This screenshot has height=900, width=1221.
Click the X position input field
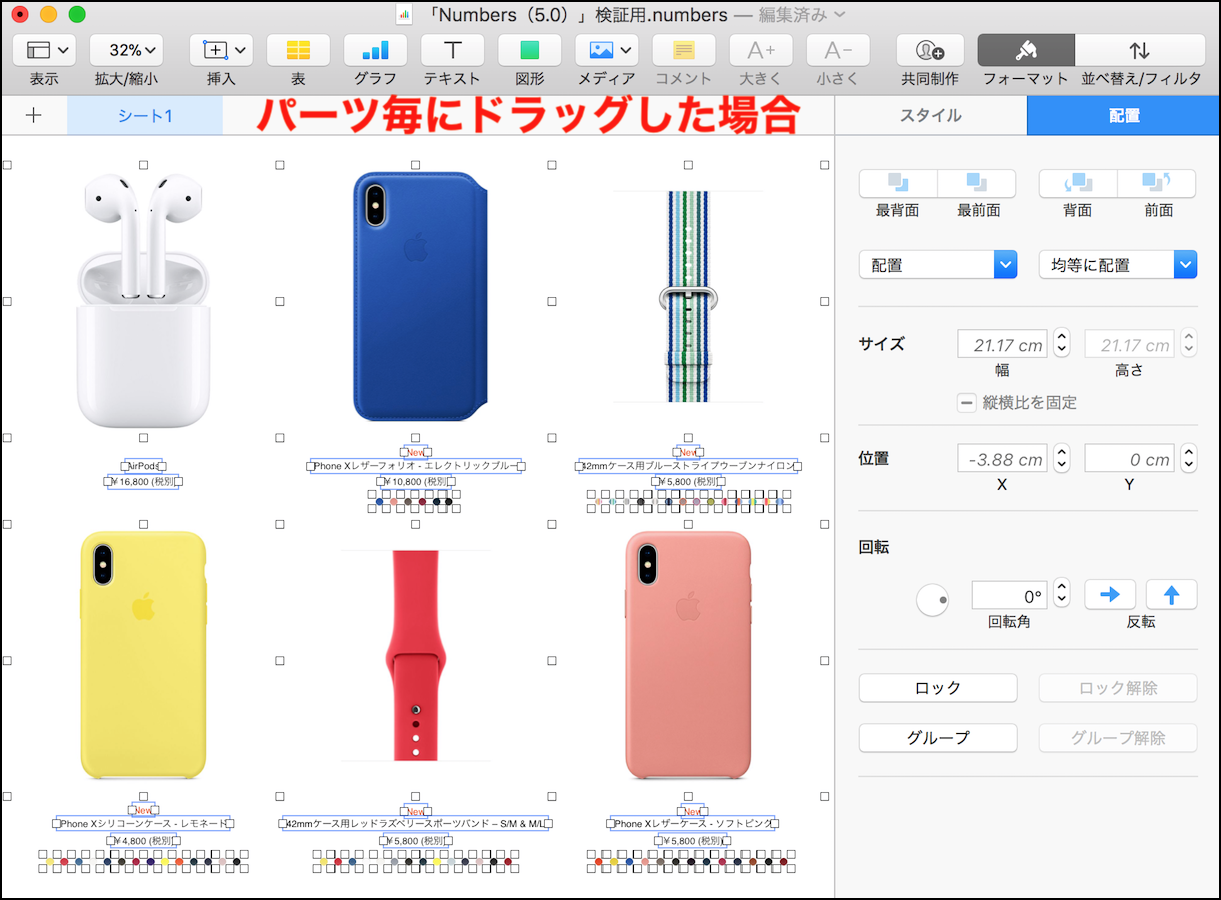coord(1003,459)
